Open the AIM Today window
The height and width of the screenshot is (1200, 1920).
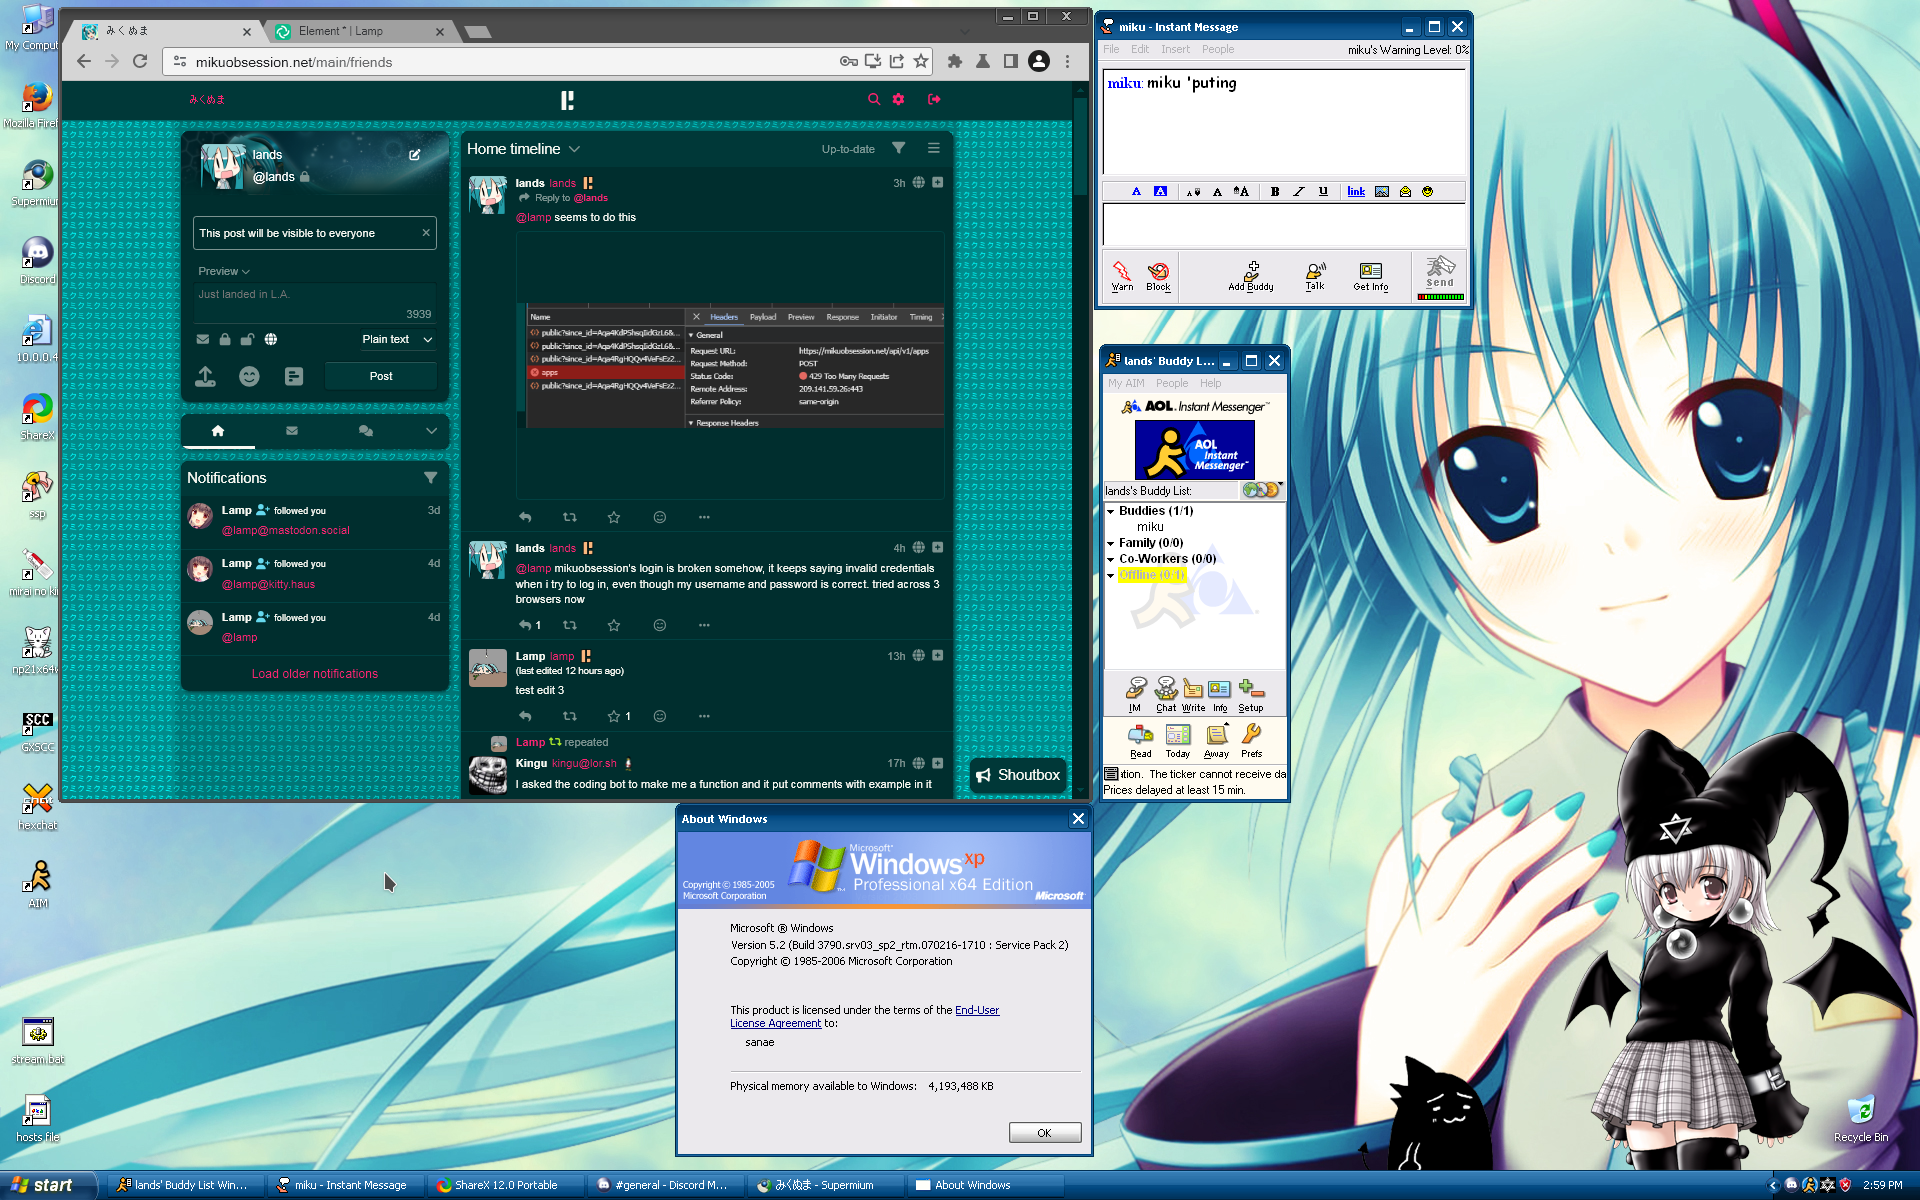click(x=1178, y=740)
